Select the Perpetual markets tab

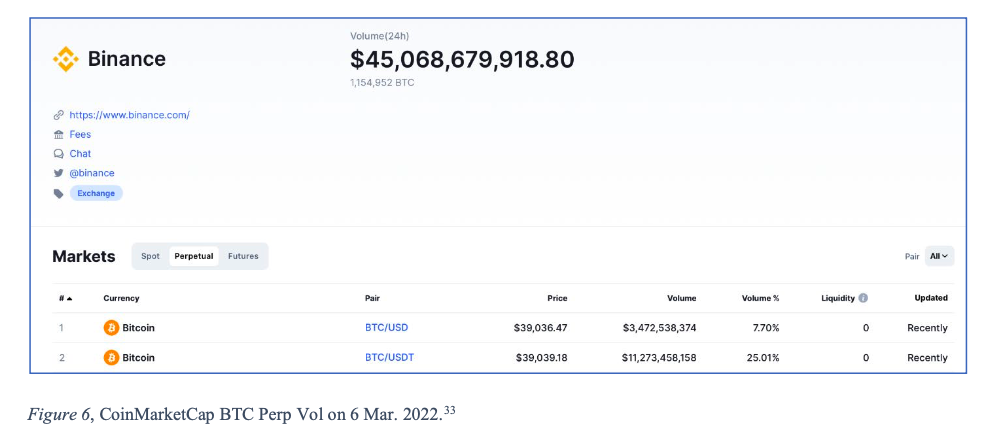[x=194, y=256]
